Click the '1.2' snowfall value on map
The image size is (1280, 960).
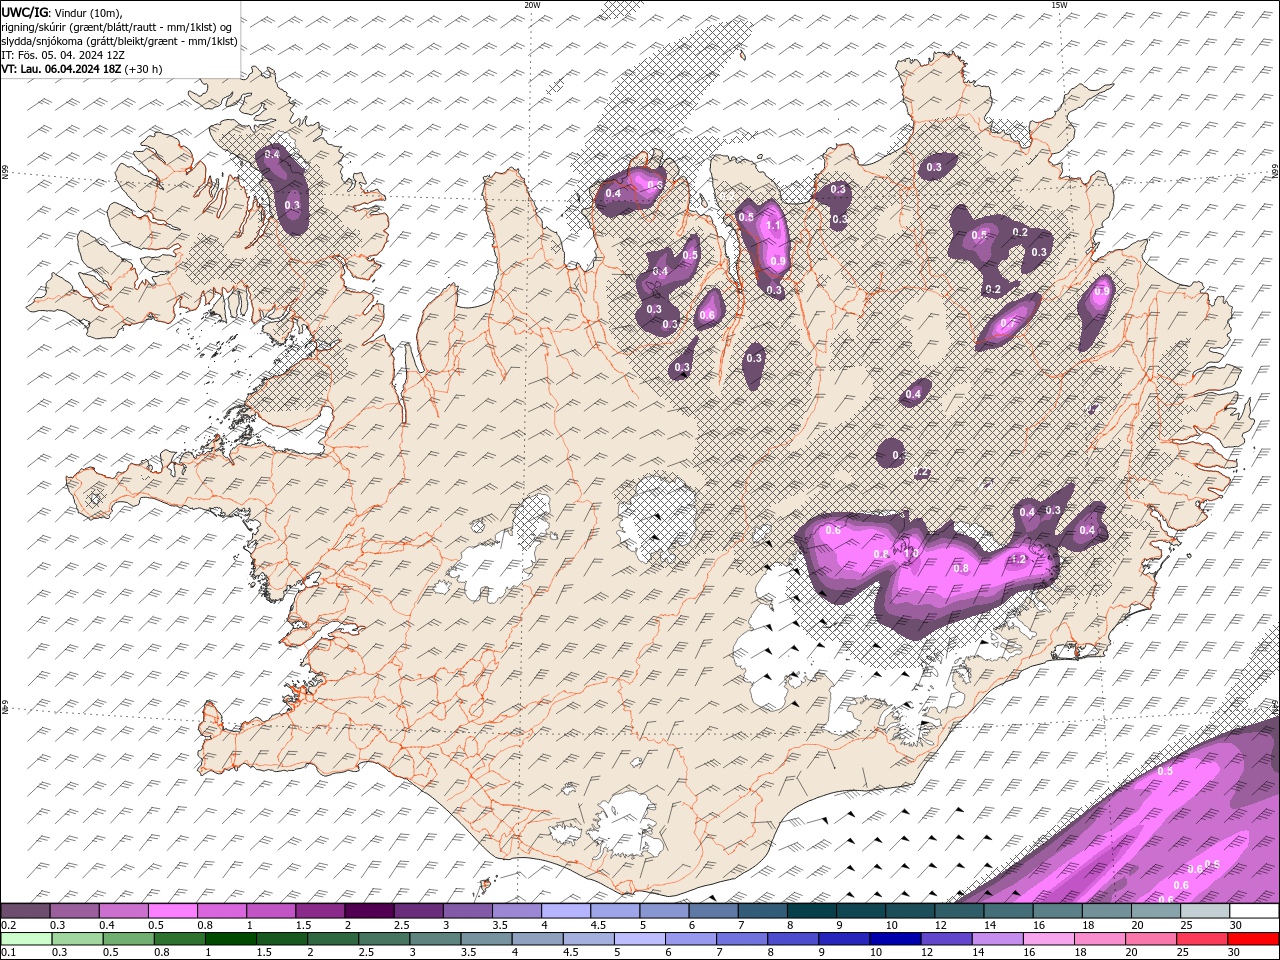pos(1019,560)
